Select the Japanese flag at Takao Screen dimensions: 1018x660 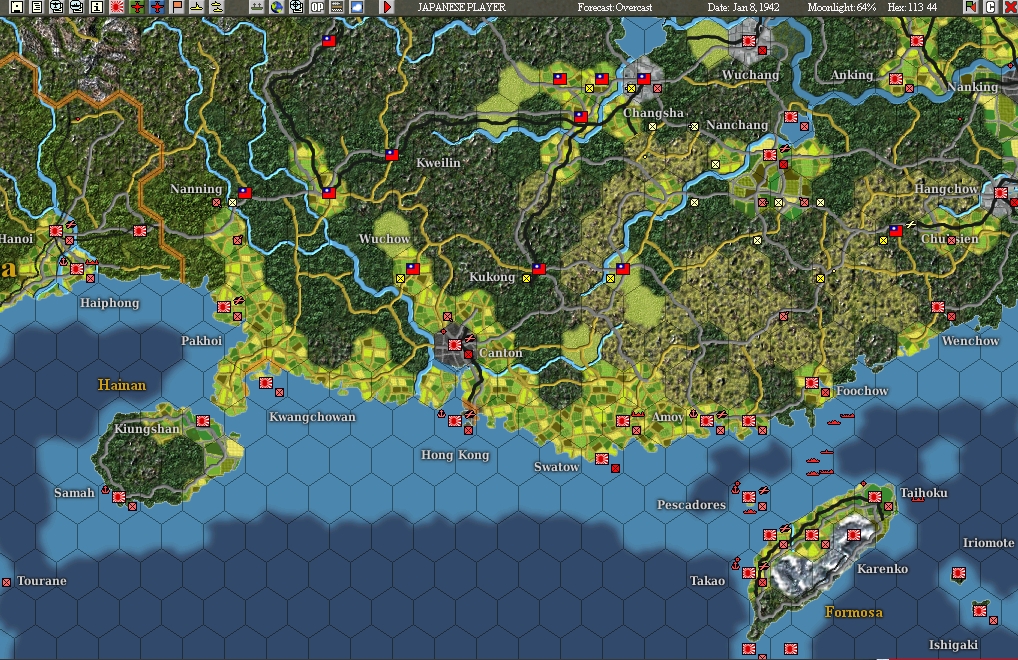point(749,573)
